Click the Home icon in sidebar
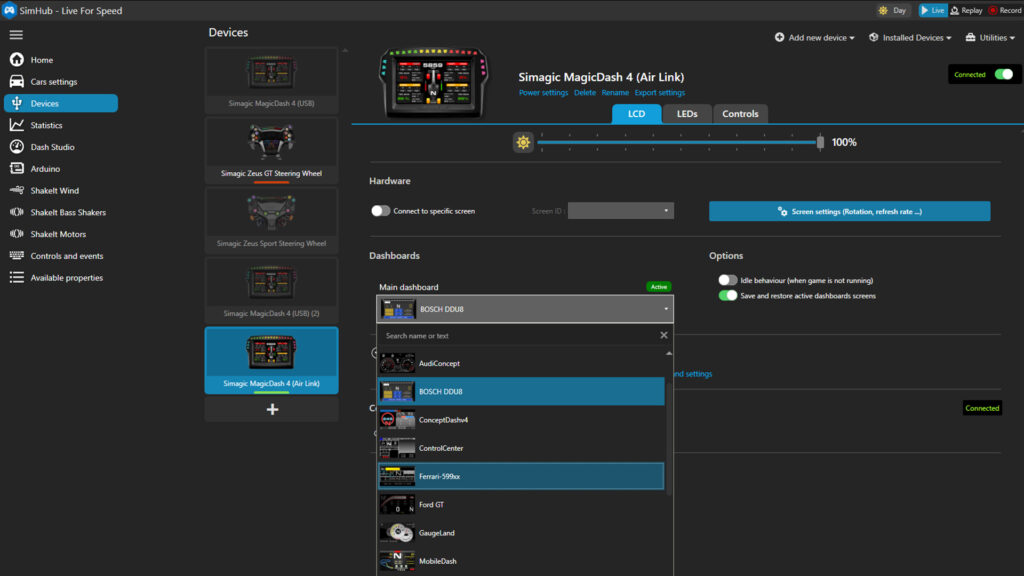 coord(16,59)
